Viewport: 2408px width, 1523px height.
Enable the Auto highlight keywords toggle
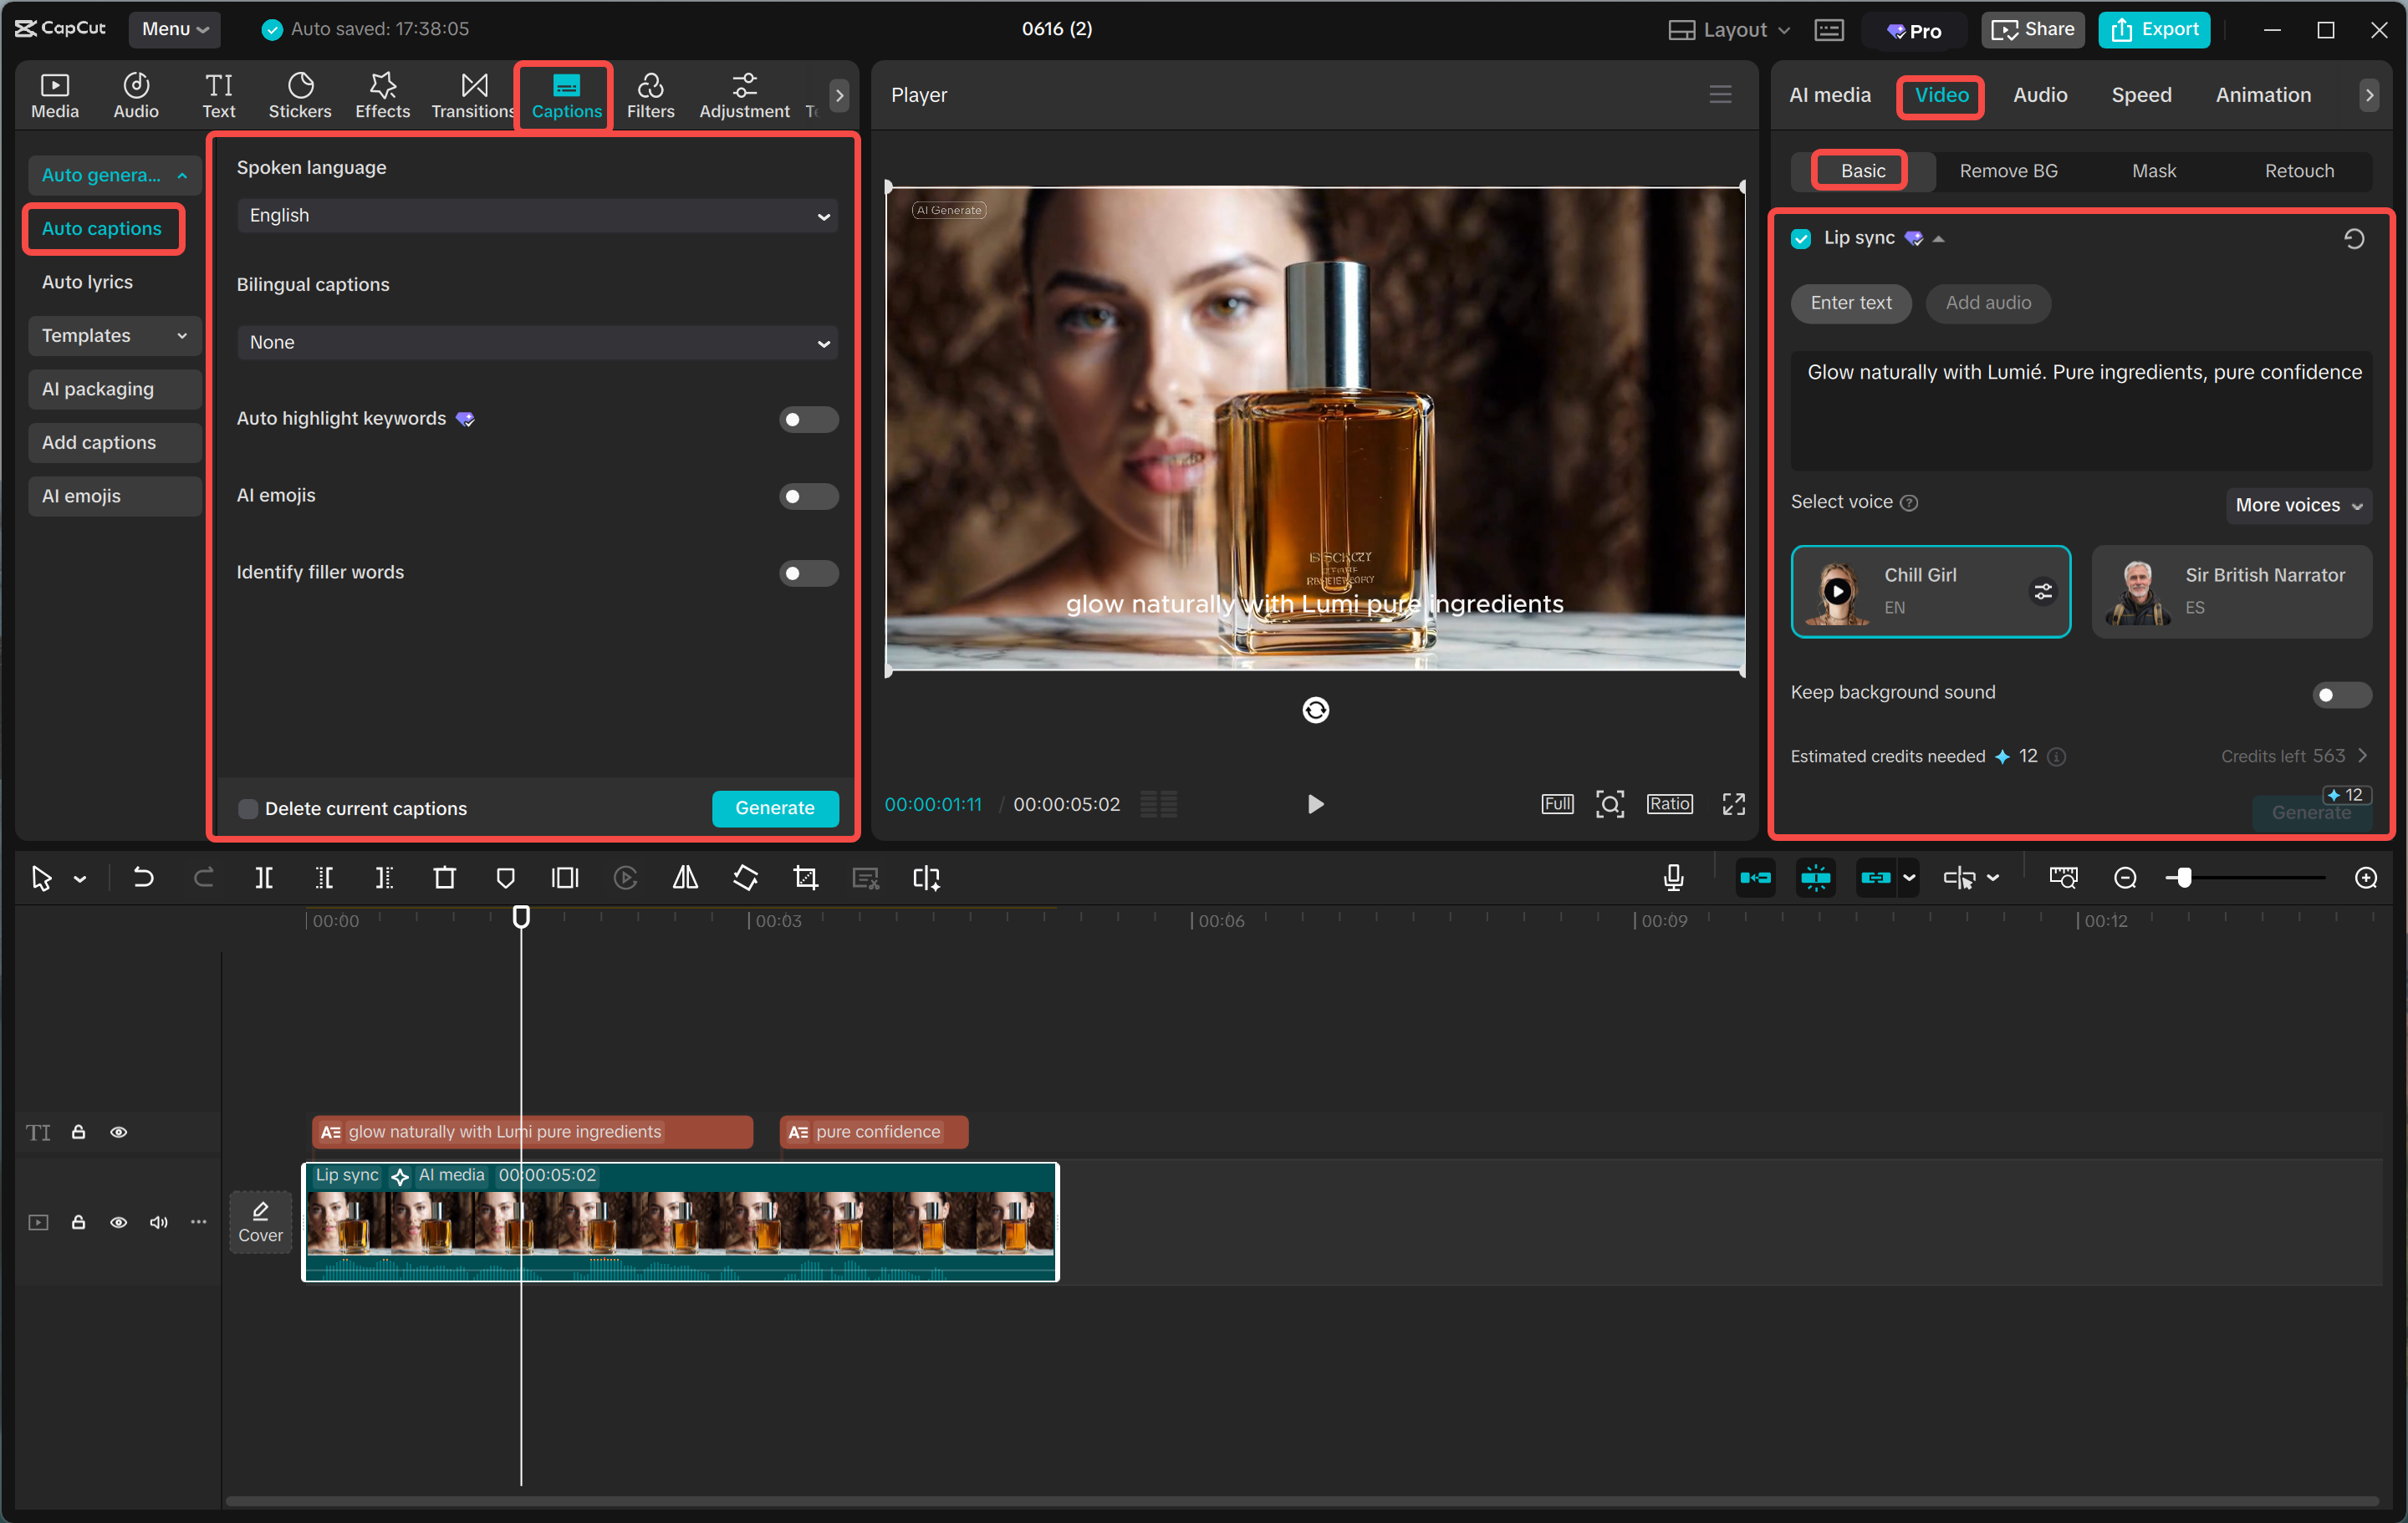coord(808,419)
